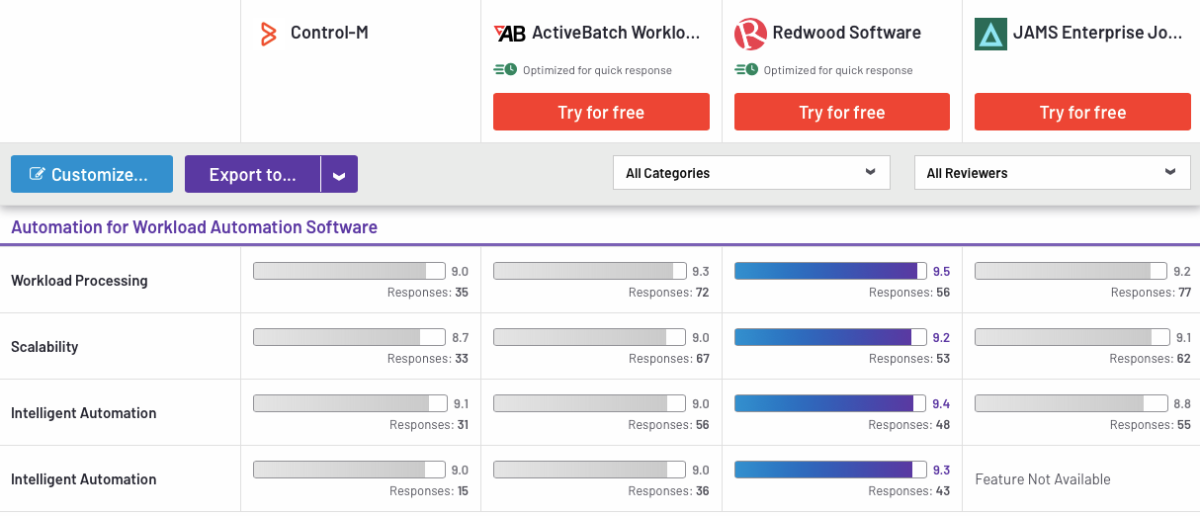The height and width of the screenshot is (516, 1200).
Task: Click Try for free under JAMS Enterprise
Action: 1083,112
